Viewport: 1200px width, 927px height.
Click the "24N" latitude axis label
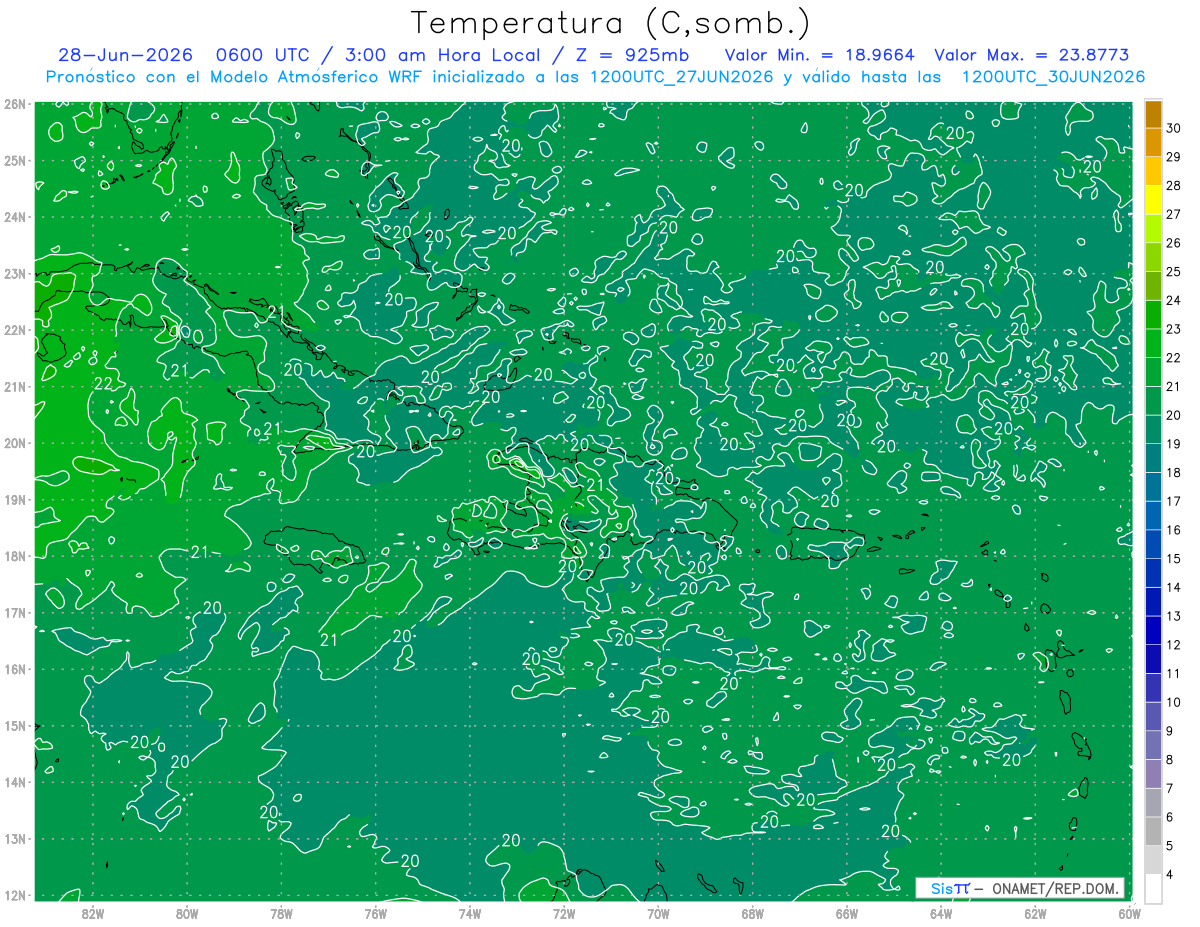tap(15, 217)
